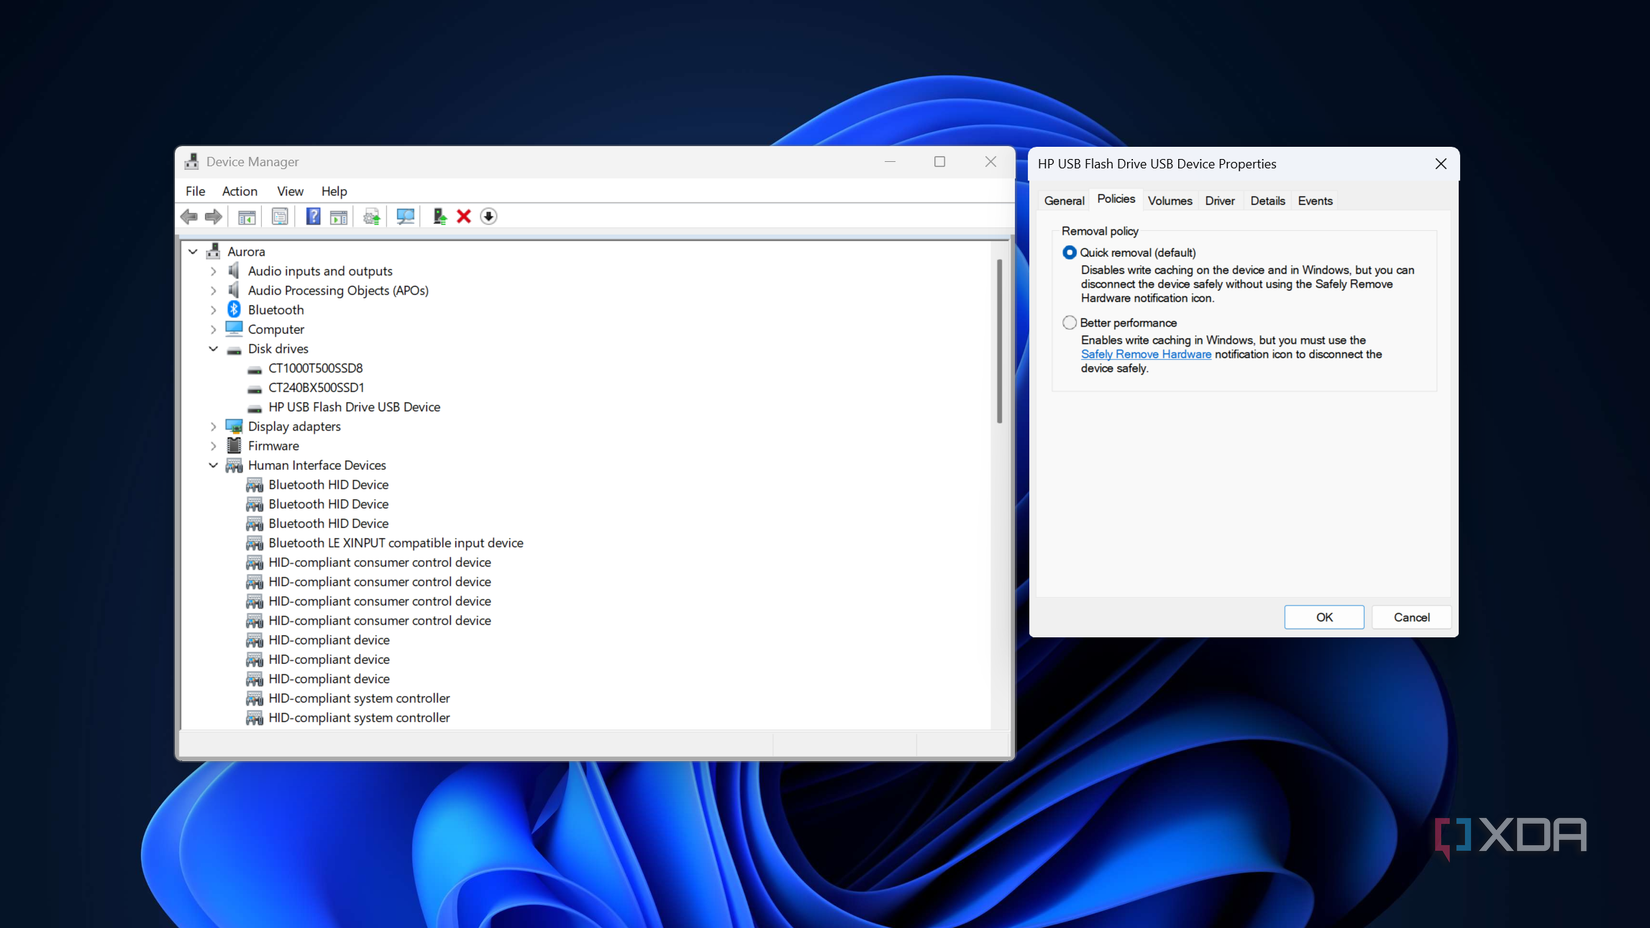Collapse the Disk drives category
This screenshot has height=928, width=1650.
213,349
